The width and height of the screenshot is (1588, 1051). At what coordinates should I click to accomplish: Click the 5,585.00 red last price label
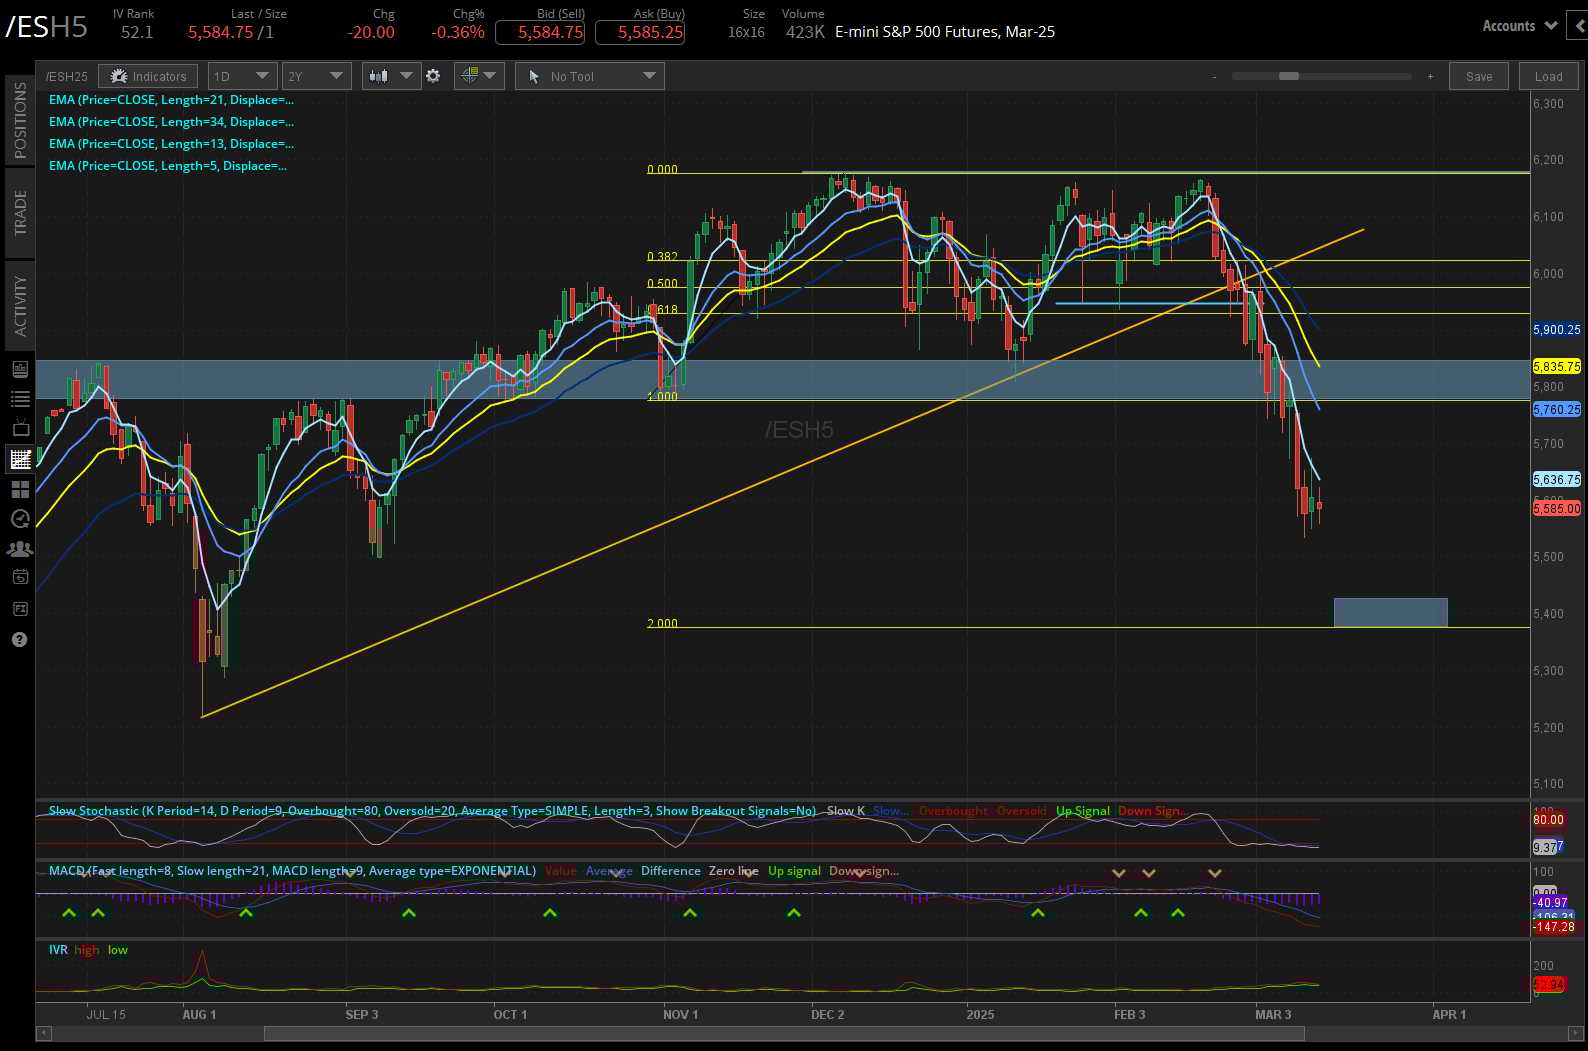(1557, 509)
